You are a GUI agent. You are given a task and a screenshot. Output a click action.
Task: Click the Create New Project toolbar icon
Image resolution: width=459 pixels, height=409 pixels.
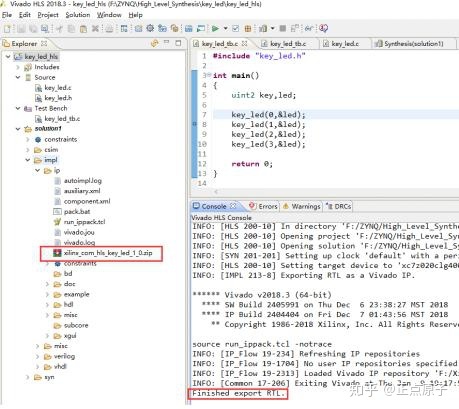tap(7, 29)
